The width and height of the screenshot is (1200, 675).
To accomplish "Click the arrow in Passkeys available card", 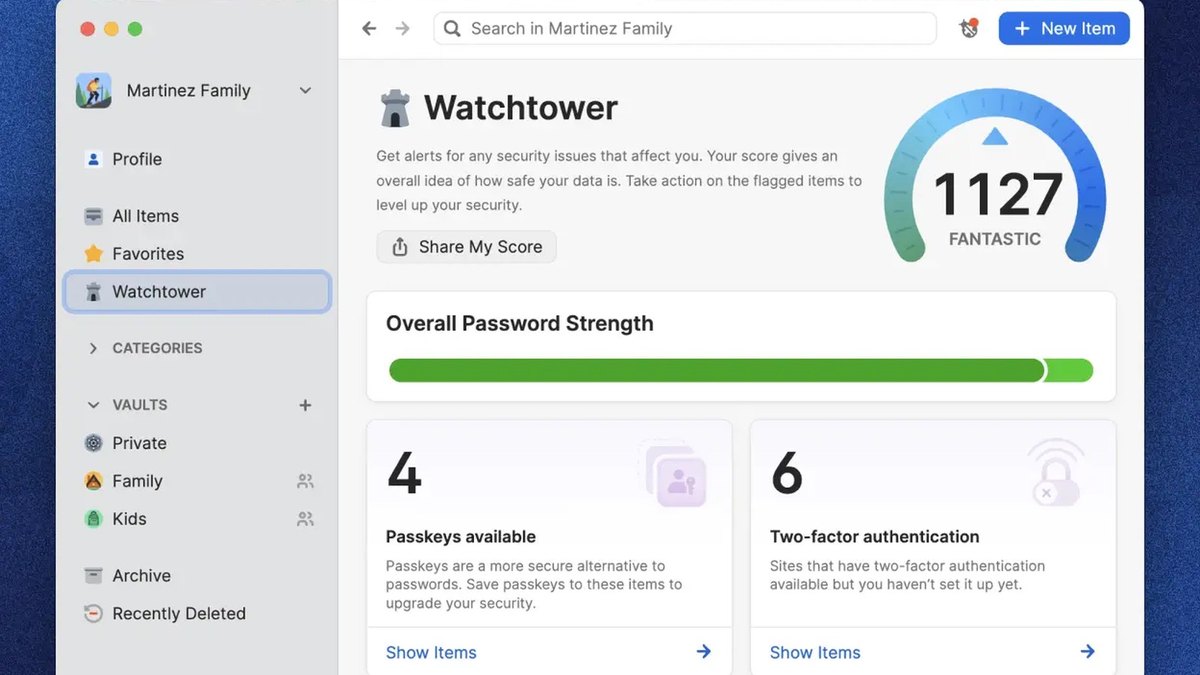I will (x=704, y=652).
